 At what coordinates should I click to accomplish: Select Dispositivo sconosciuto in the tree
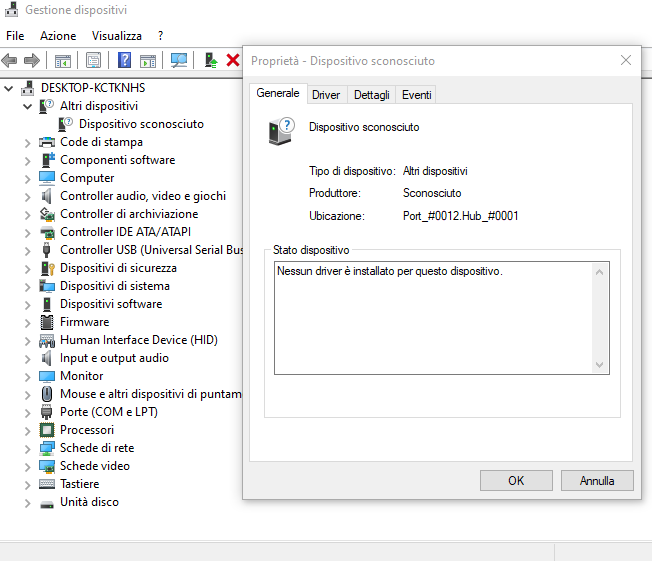coord(141,124)
